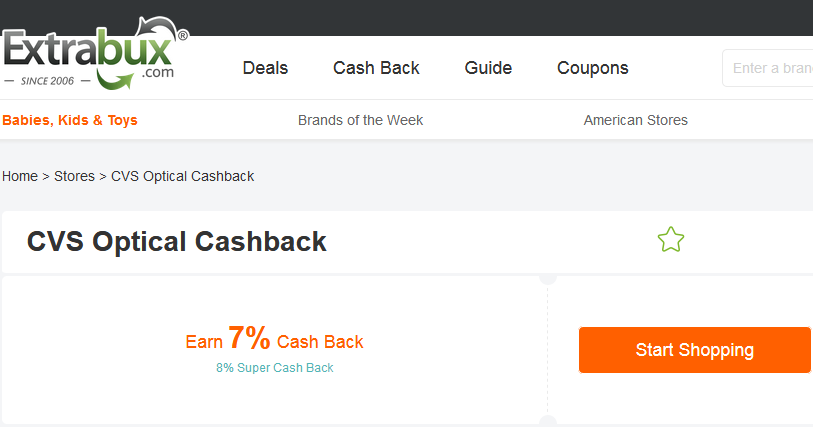Focus the 'Enter a brand' search field

coord(770,68)
